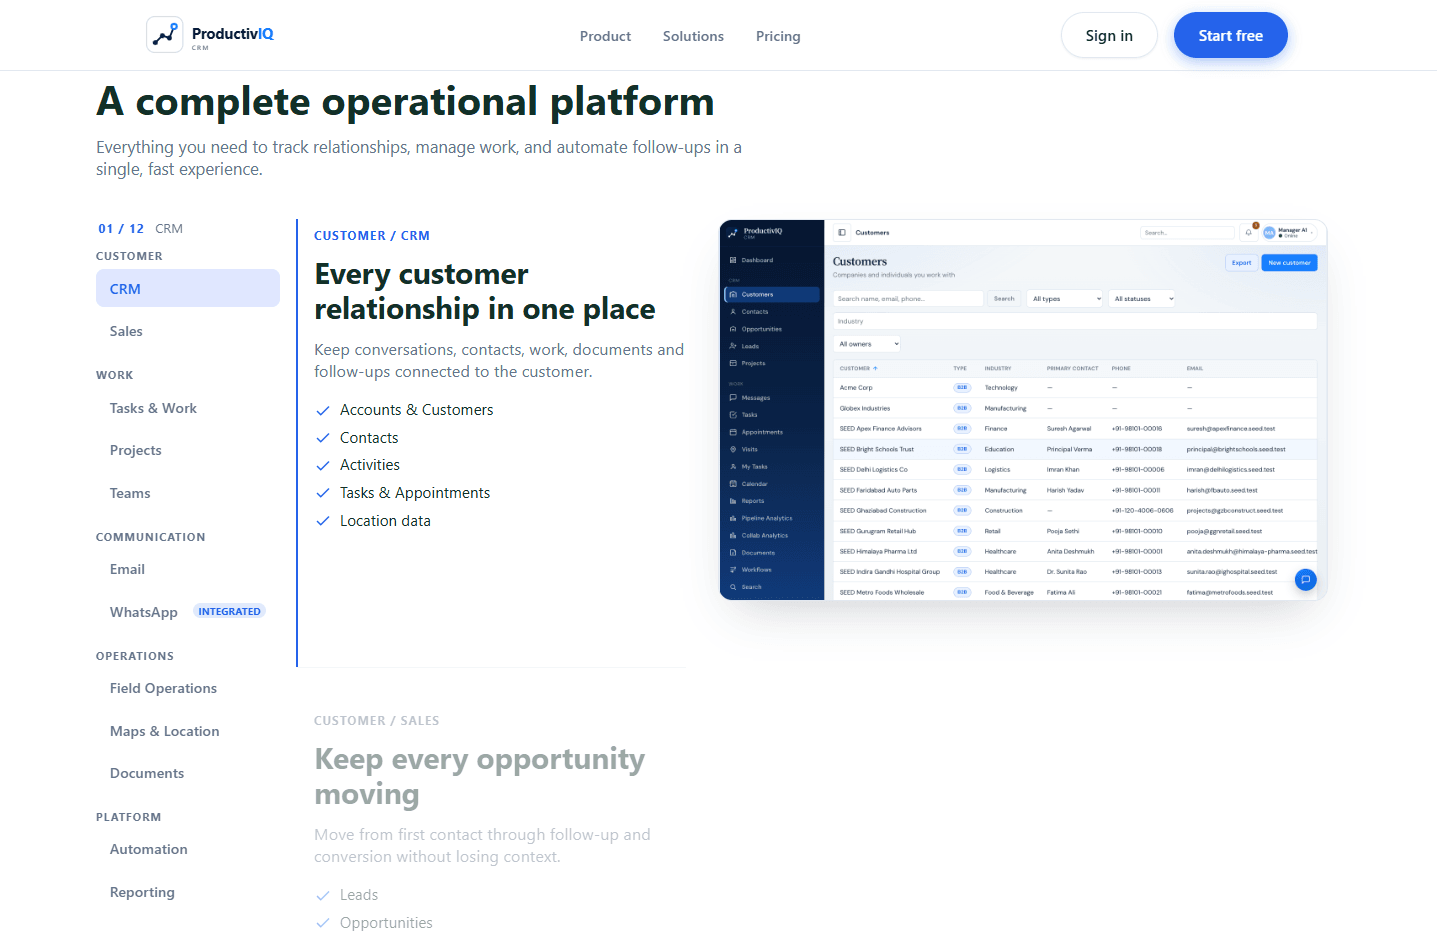Toggle the sidebar panel icon in the CRM preview
Viewport: 1437px width, 942px height.
pos(842,232)
